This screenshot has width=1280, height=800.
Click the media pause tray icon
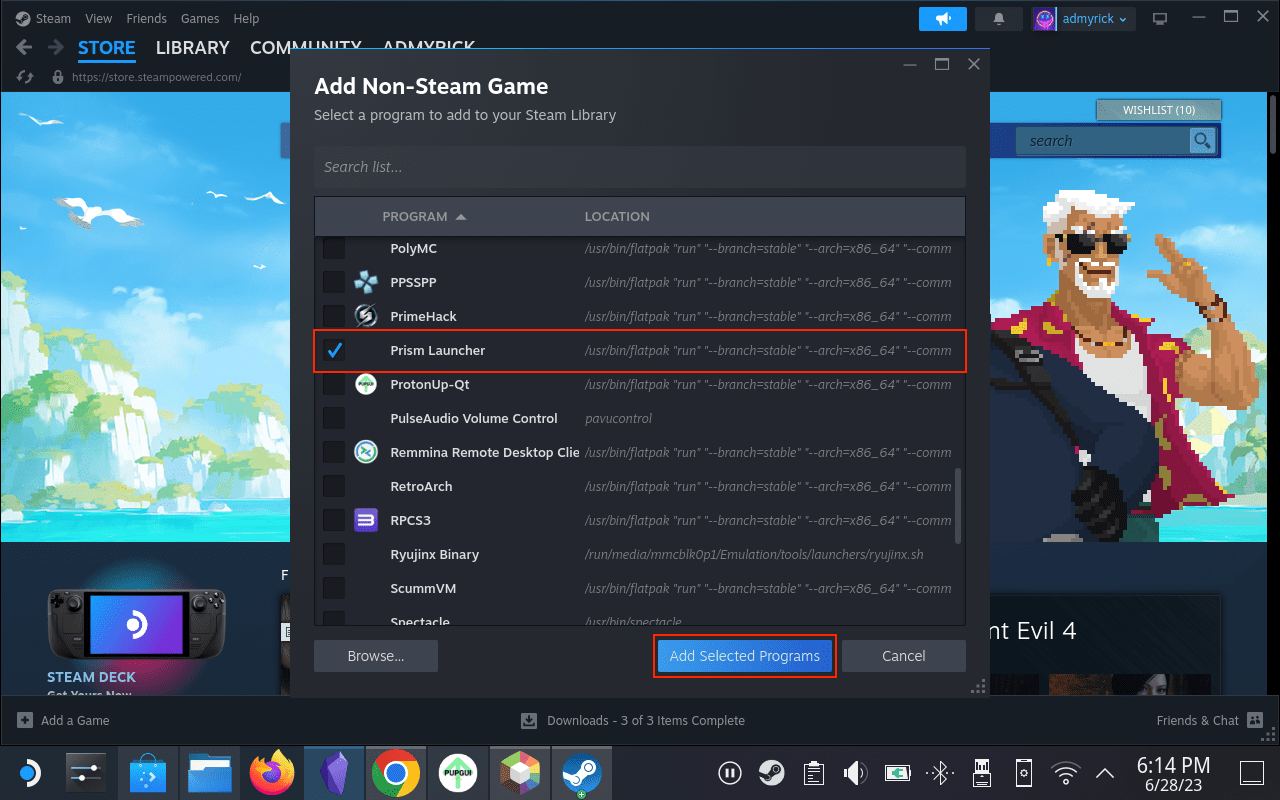tap(730, 773)
